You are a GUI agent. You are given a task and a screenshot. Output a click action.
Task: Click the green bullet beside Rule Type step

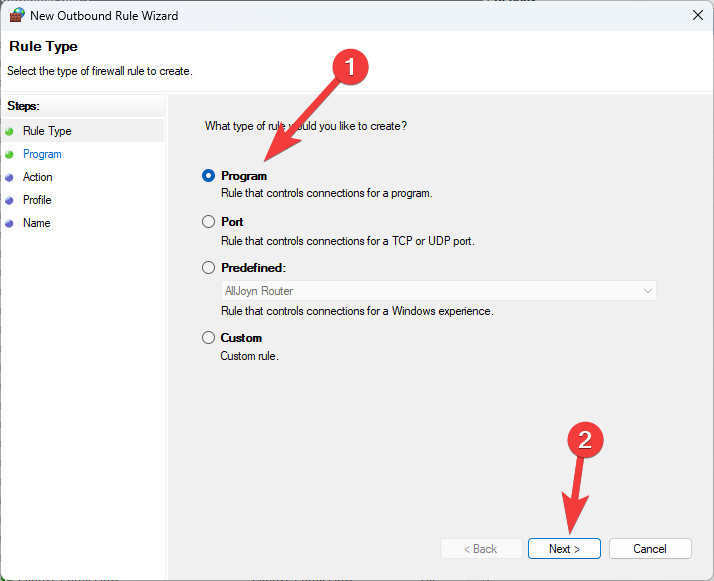[9, 131]
